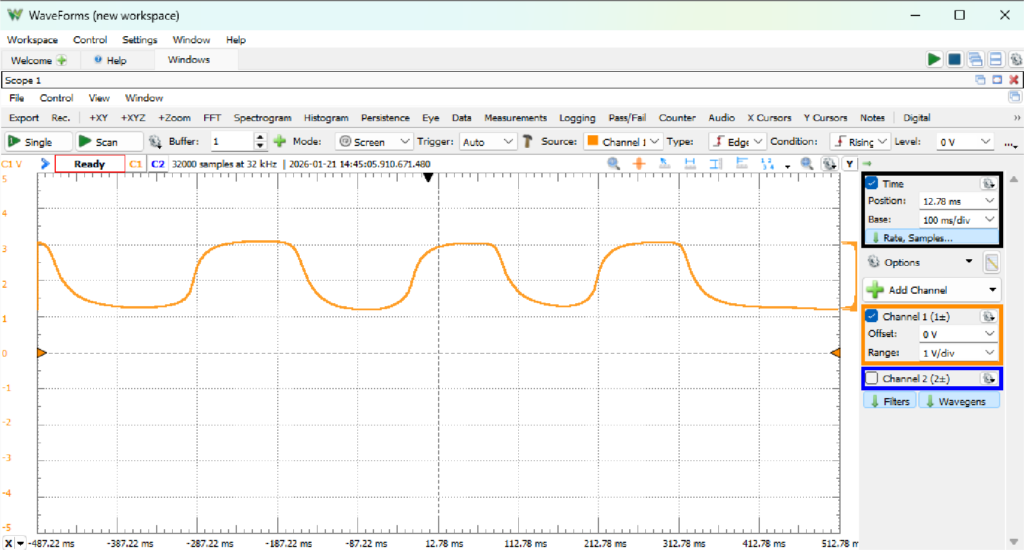This screenshot has height=550, width=1024.
Task: Click the zoom magnifier icon above plot
Action: click(612, 164)
